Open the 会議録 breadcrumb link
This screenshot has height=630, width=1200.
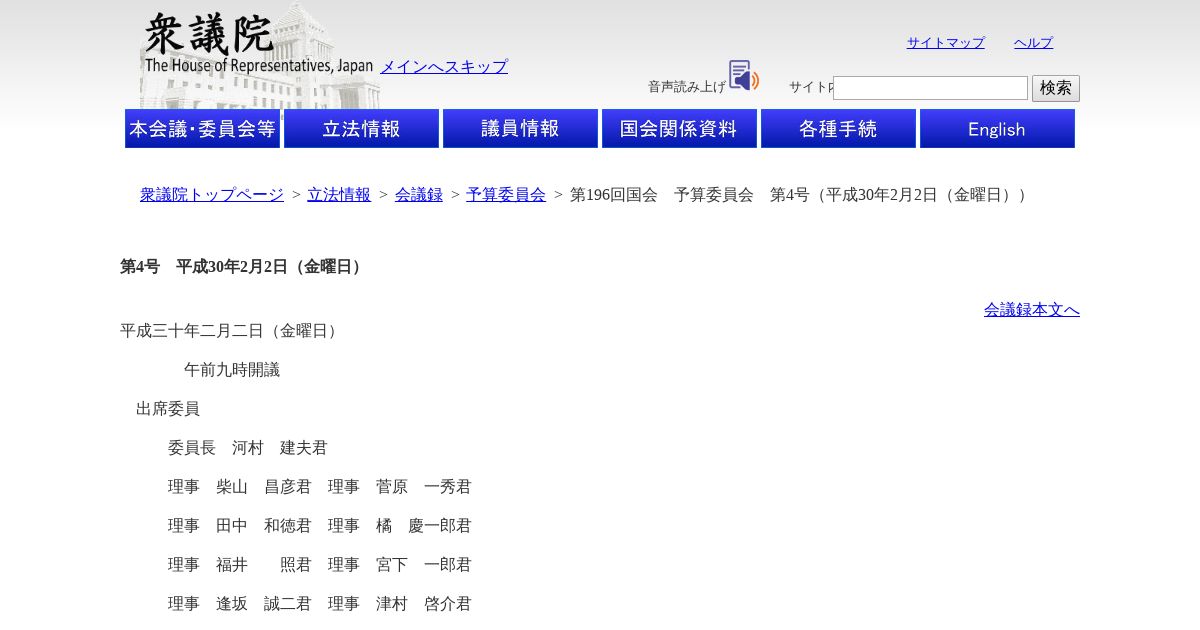(419, 195)
